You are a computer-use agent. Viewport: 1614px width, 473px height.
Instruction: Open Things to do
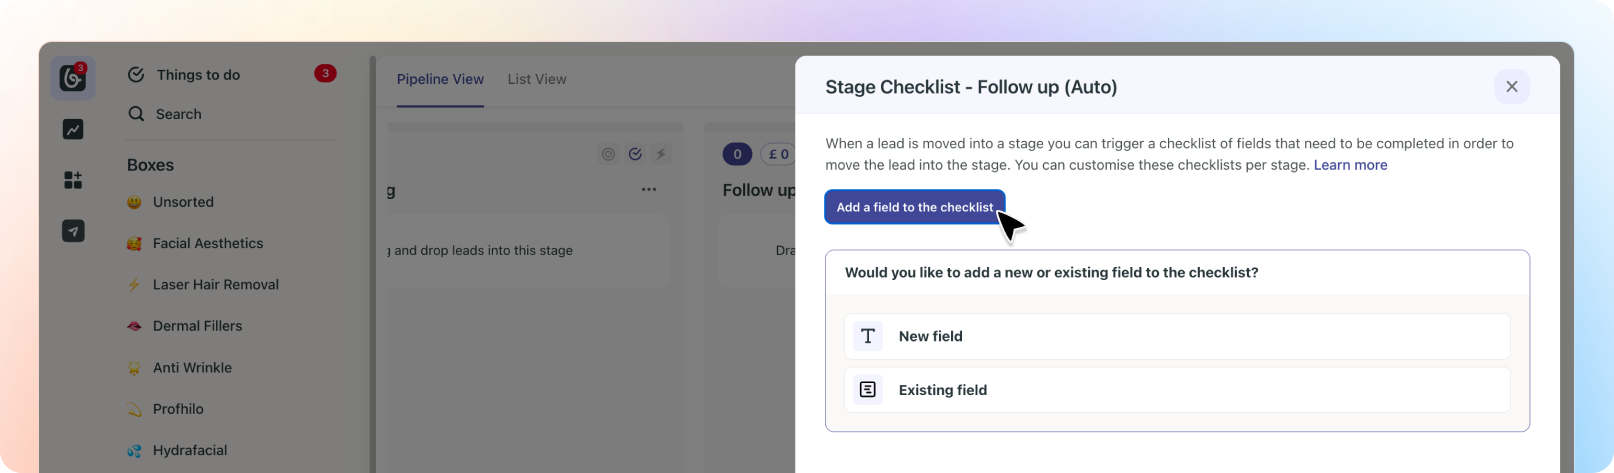click(x=198, y=75)
